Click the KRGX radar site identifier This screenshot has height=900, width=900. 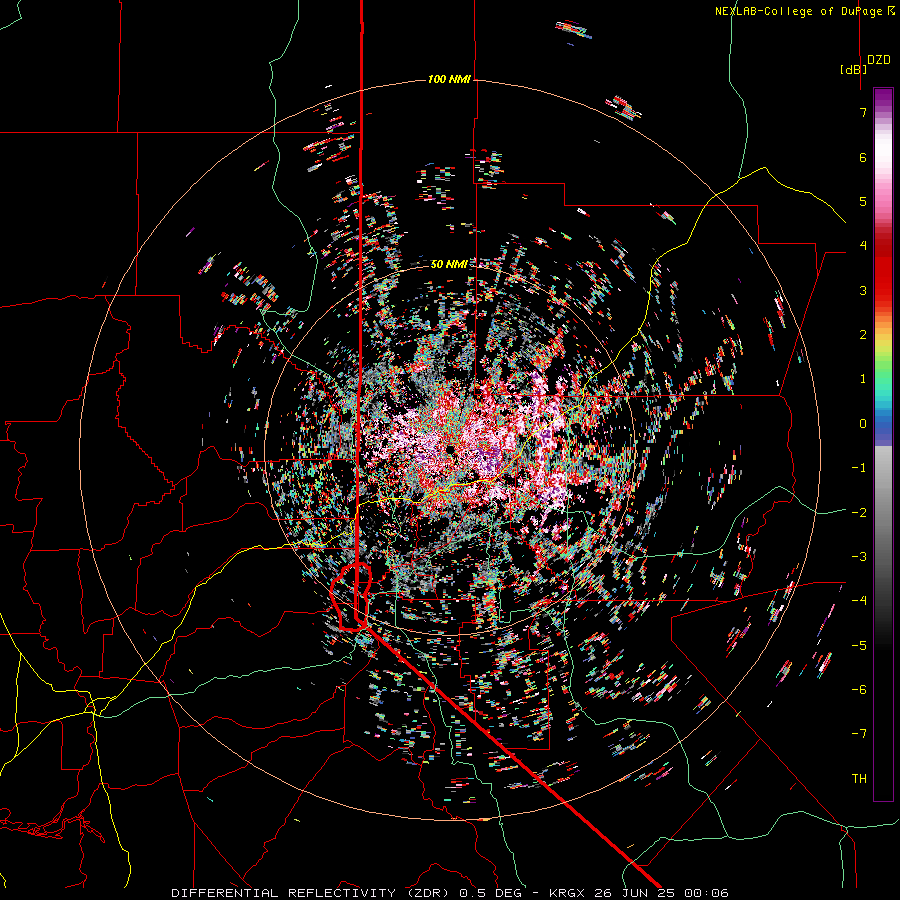568,893
